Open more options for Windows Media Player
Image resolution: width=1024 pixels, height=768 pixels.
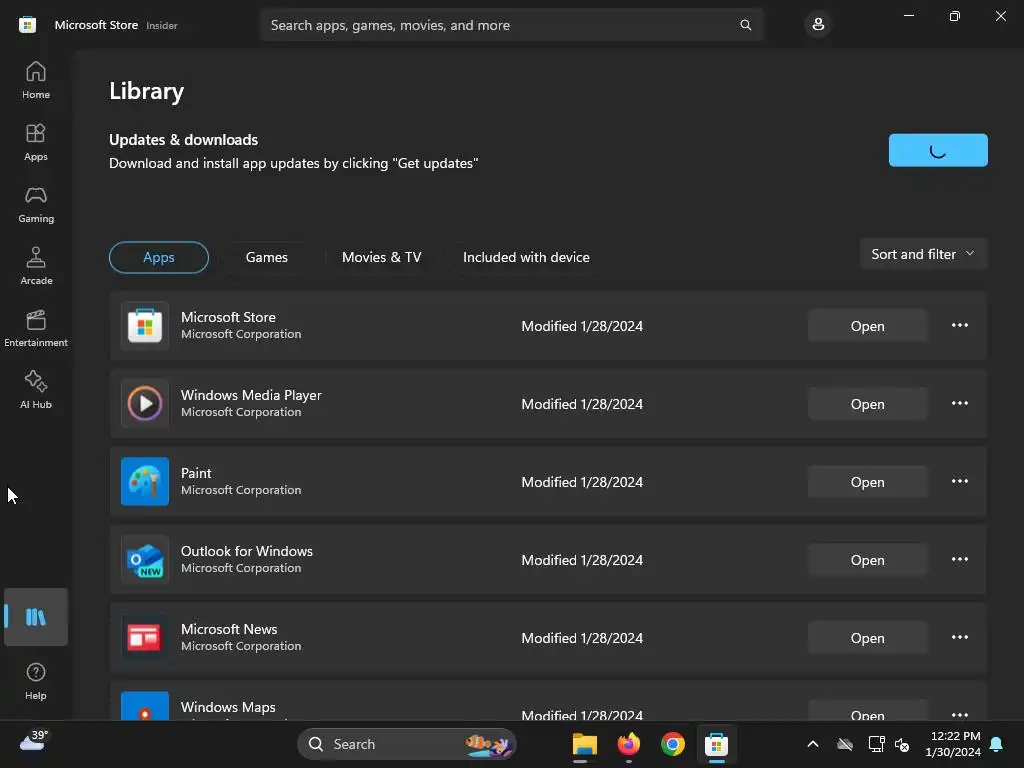point(959,403)
